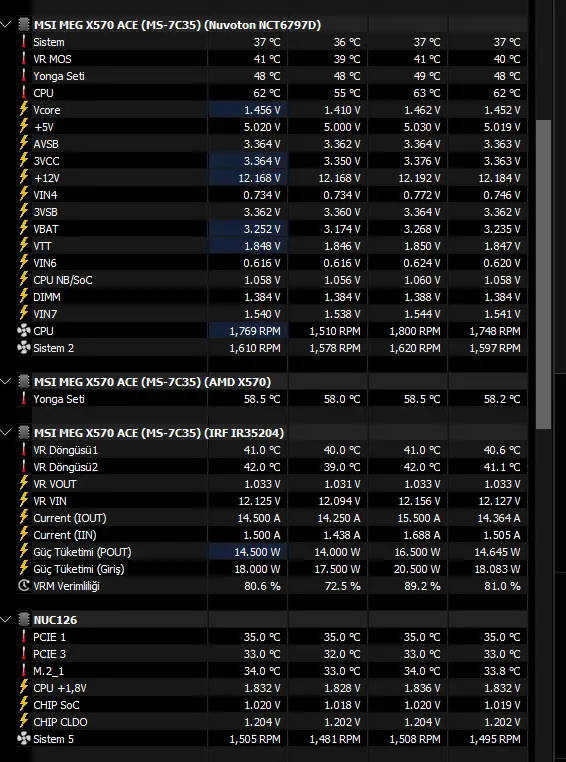
Task: Click the fan icon beside Sistem 2
Action: click(23, 348)
